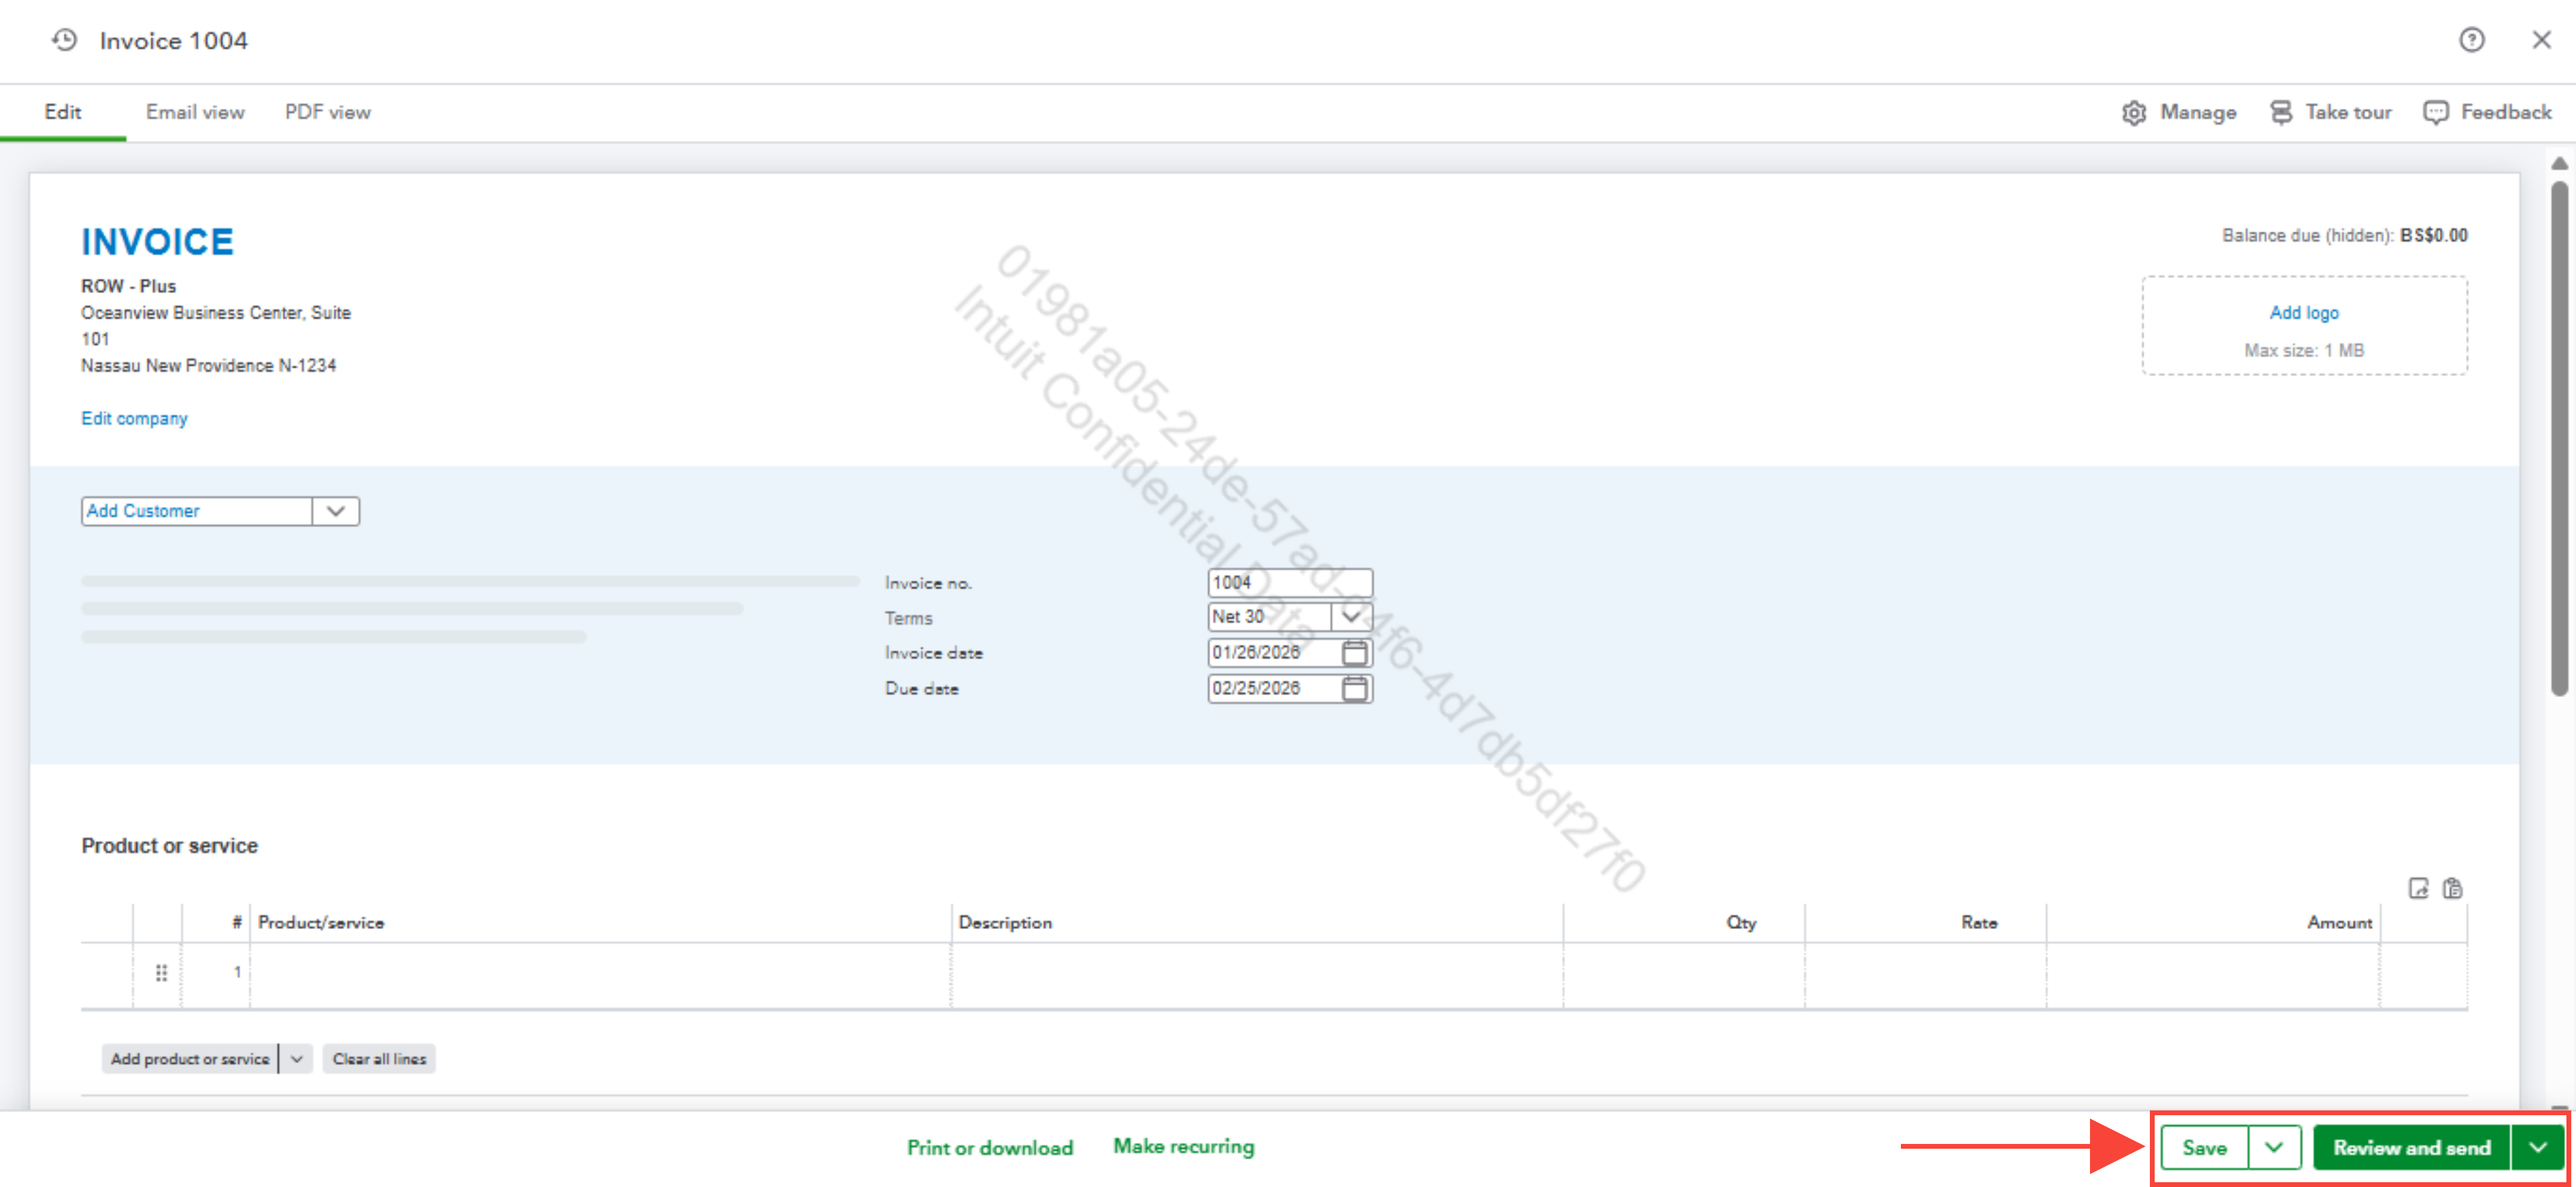Screen dimensions: 2576x1187
Task: Click drag handle on line 1
Action: [161, 972]
